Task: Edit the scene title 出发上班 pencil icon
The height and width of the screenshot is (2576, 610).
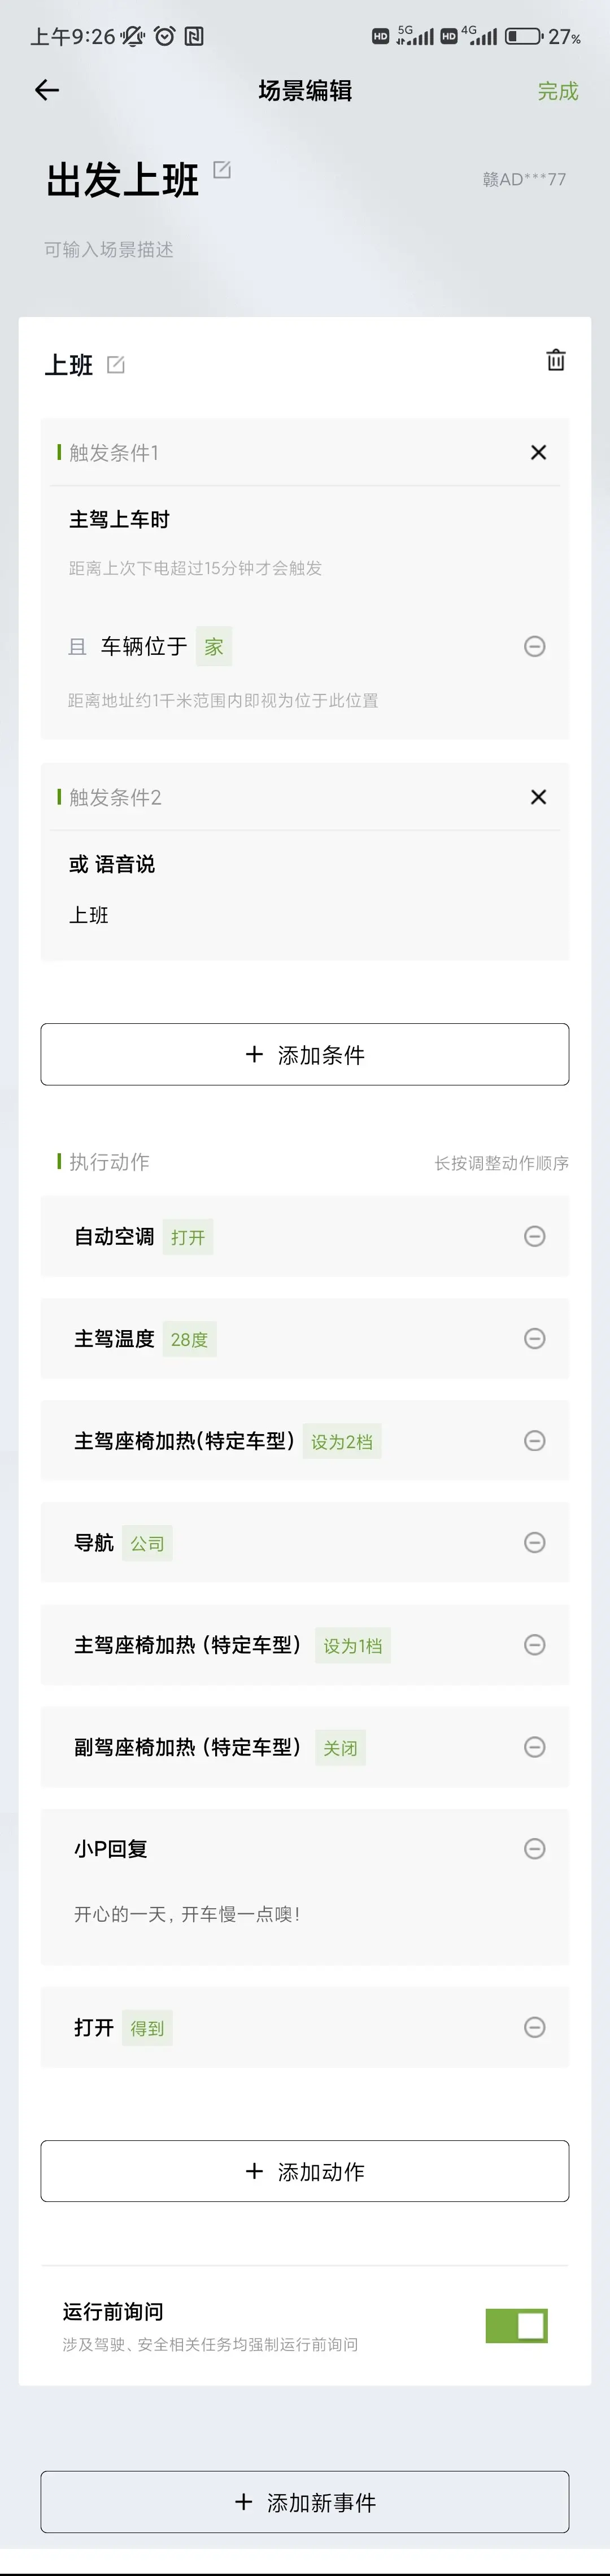Action: tap(222, 170)
